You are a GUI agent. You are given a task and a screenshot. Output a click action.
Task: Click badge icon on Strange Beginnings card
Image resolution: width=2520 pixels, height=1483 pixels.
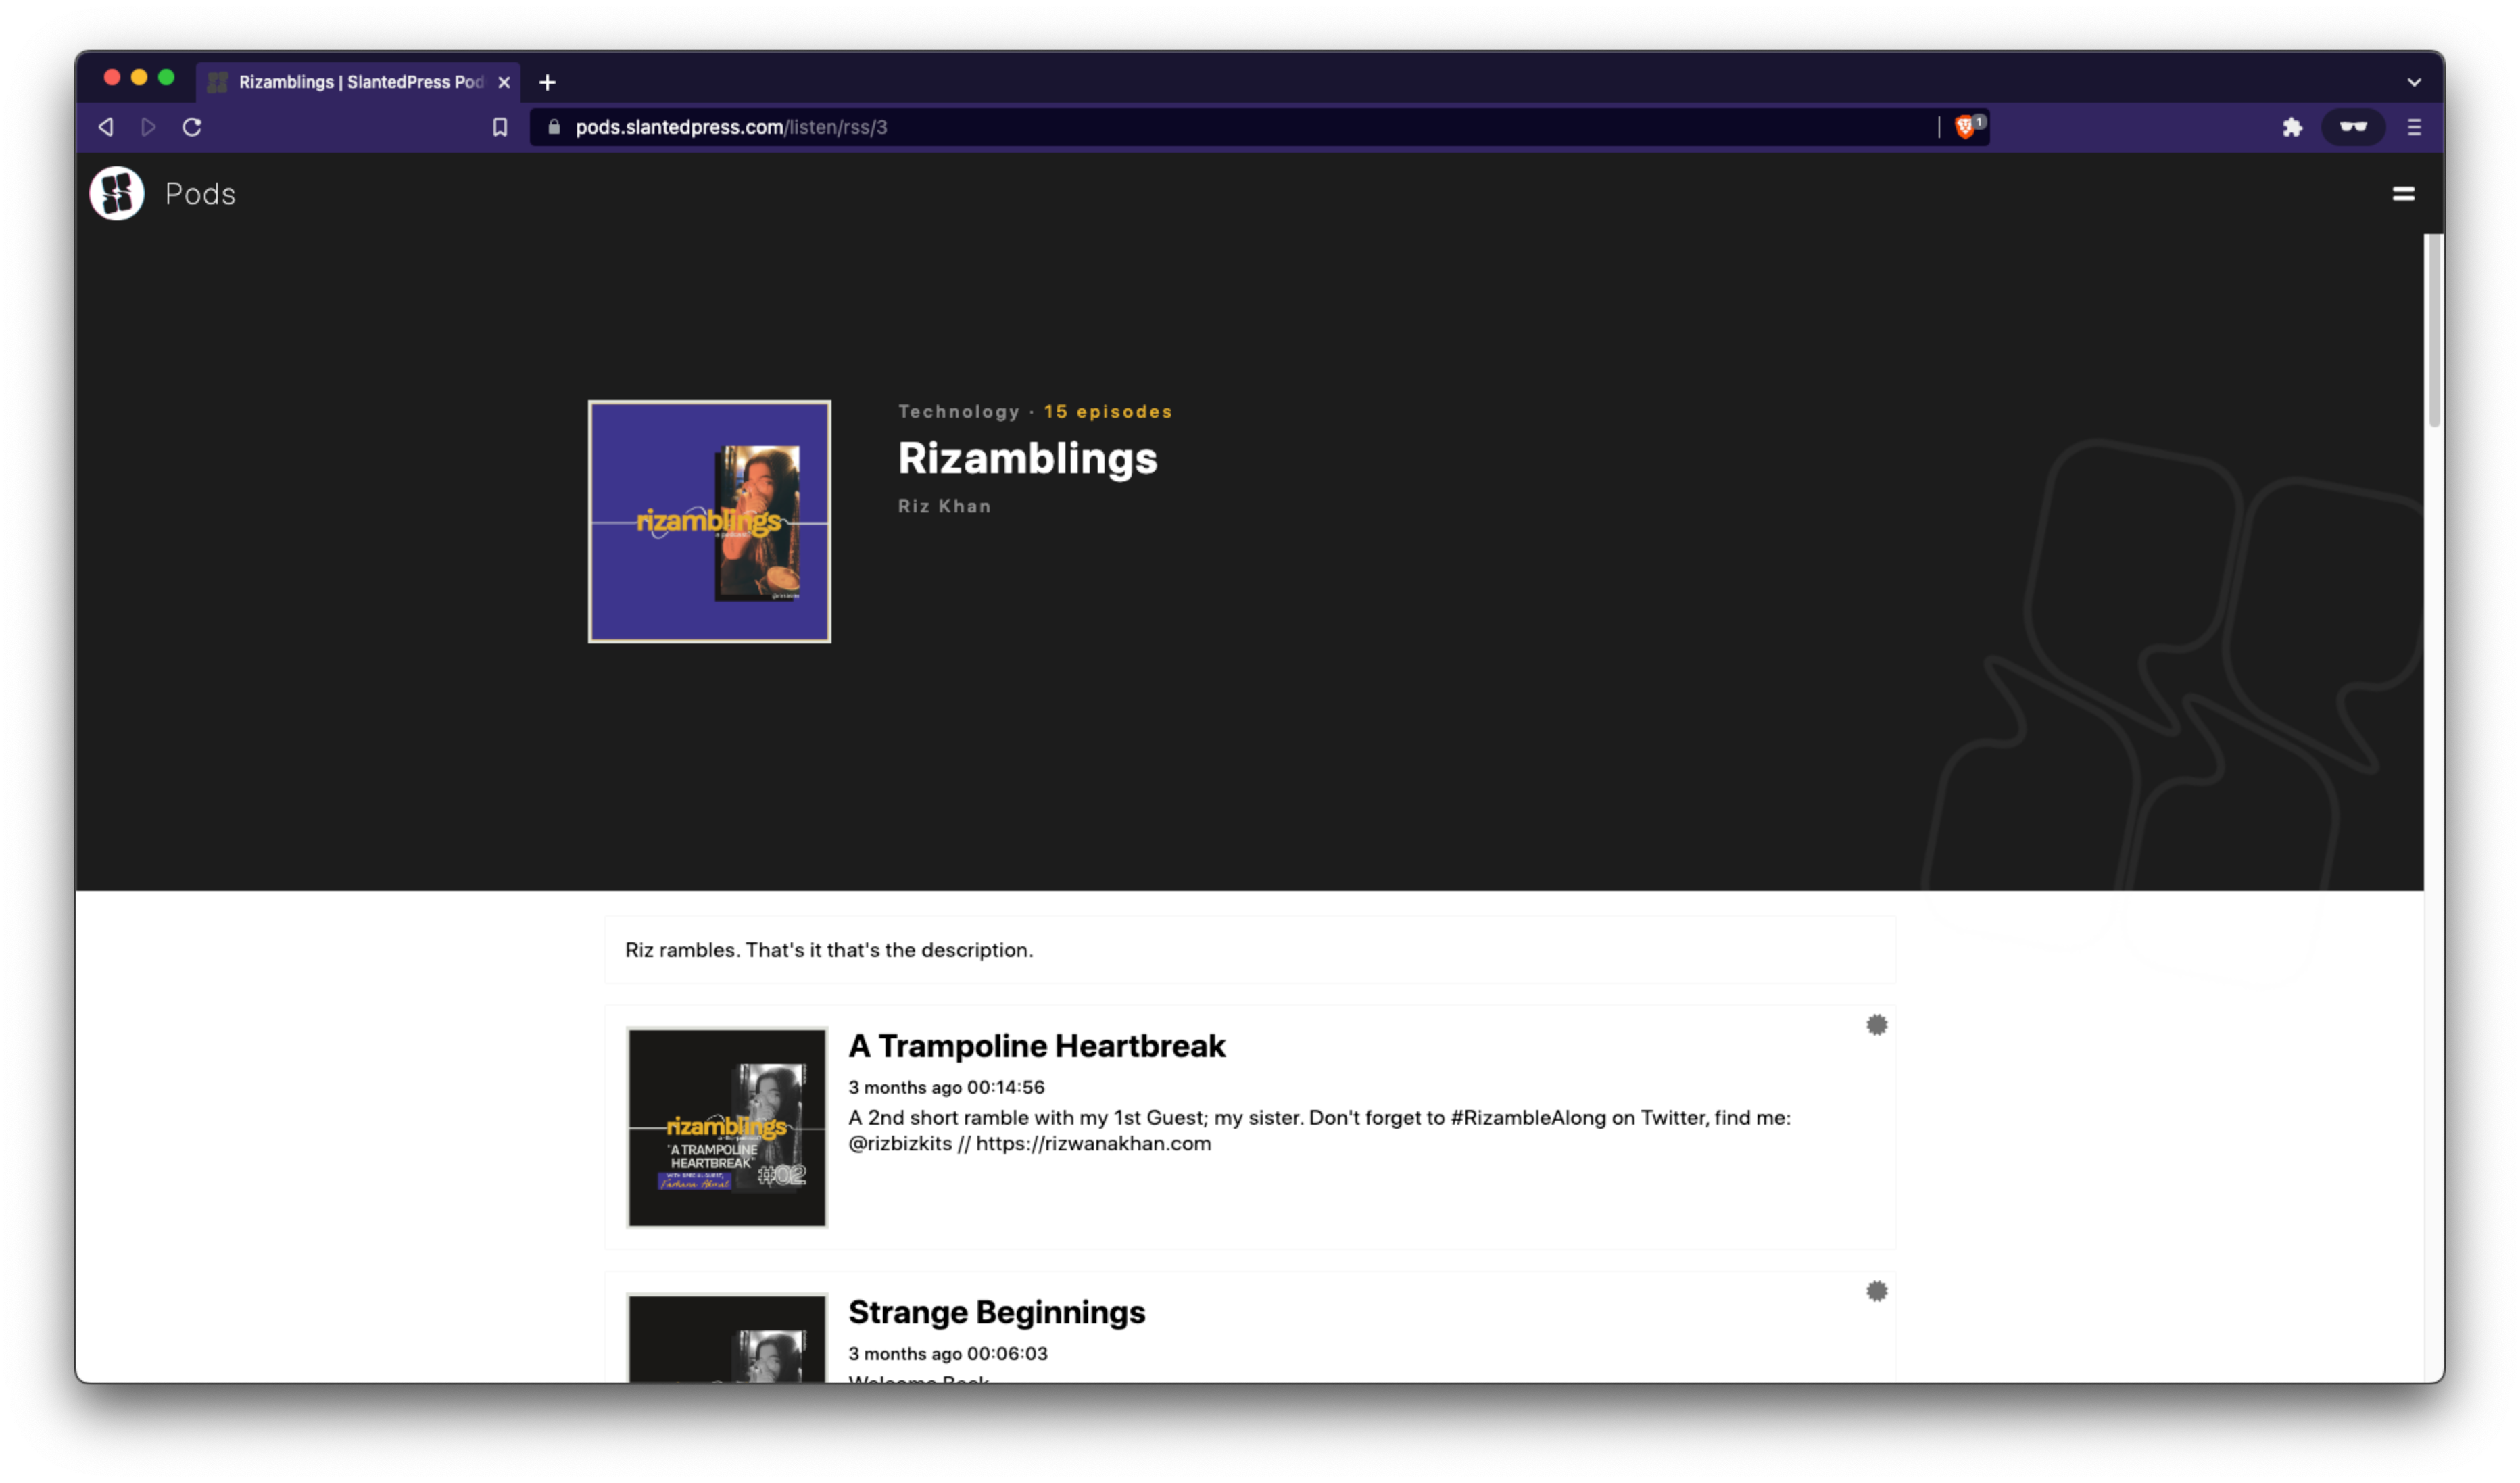coord(1876,1291)
